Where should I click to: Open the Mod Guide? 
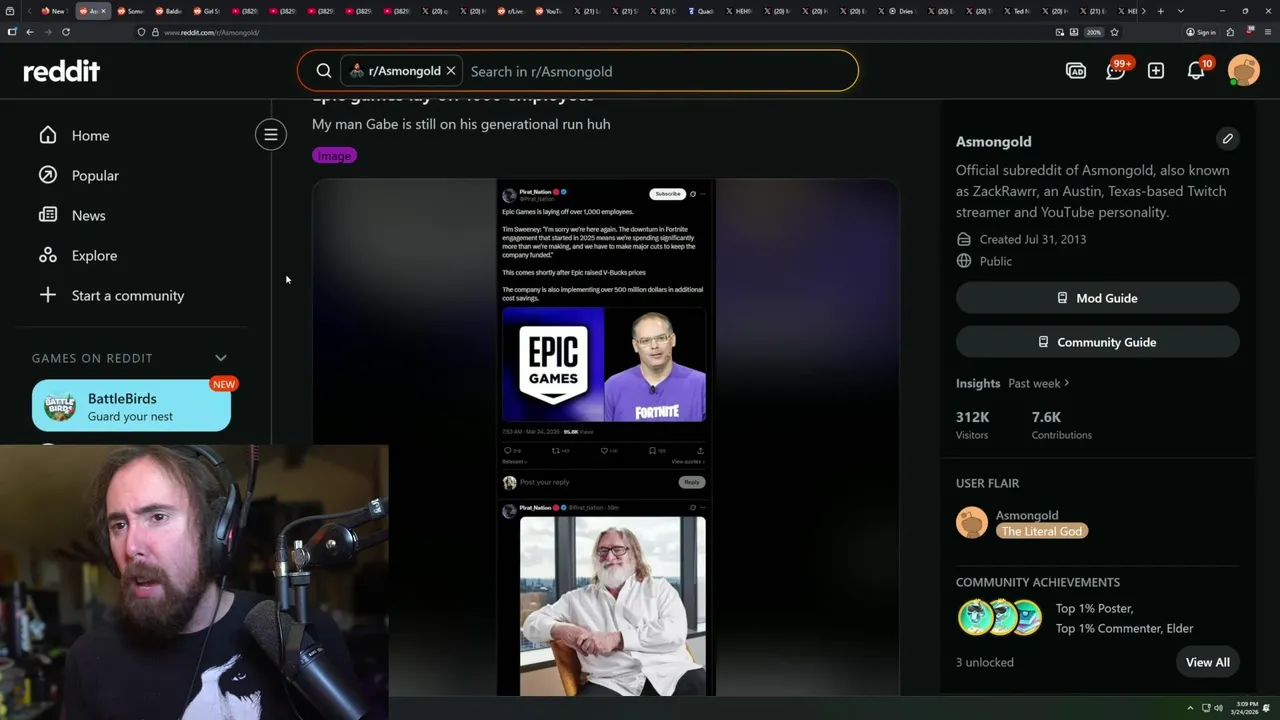coord(1097,298)
